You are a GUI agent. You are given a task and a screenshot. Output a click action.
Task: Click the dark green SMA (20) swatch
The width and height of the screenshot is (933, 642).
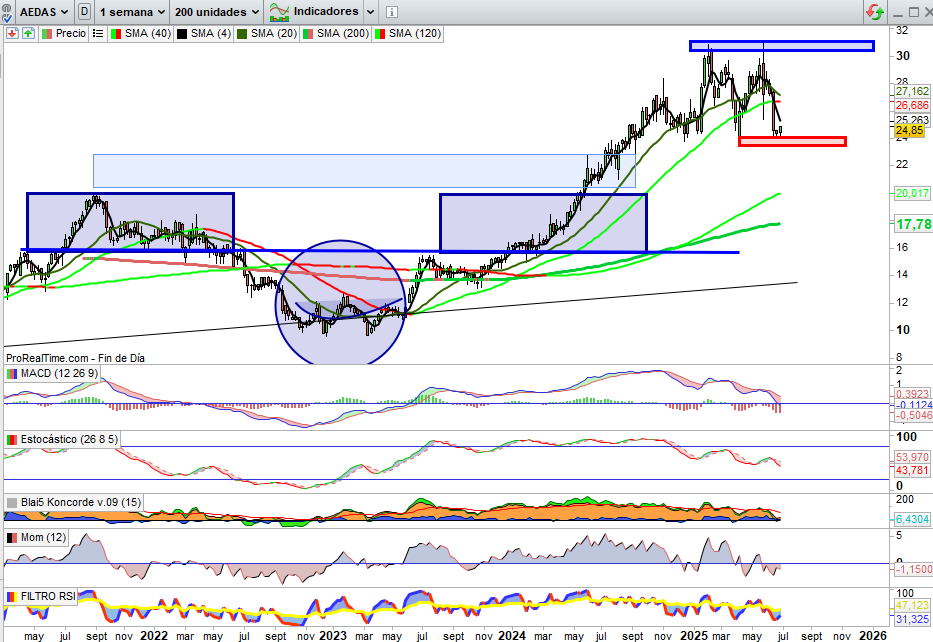pos(242,34)
